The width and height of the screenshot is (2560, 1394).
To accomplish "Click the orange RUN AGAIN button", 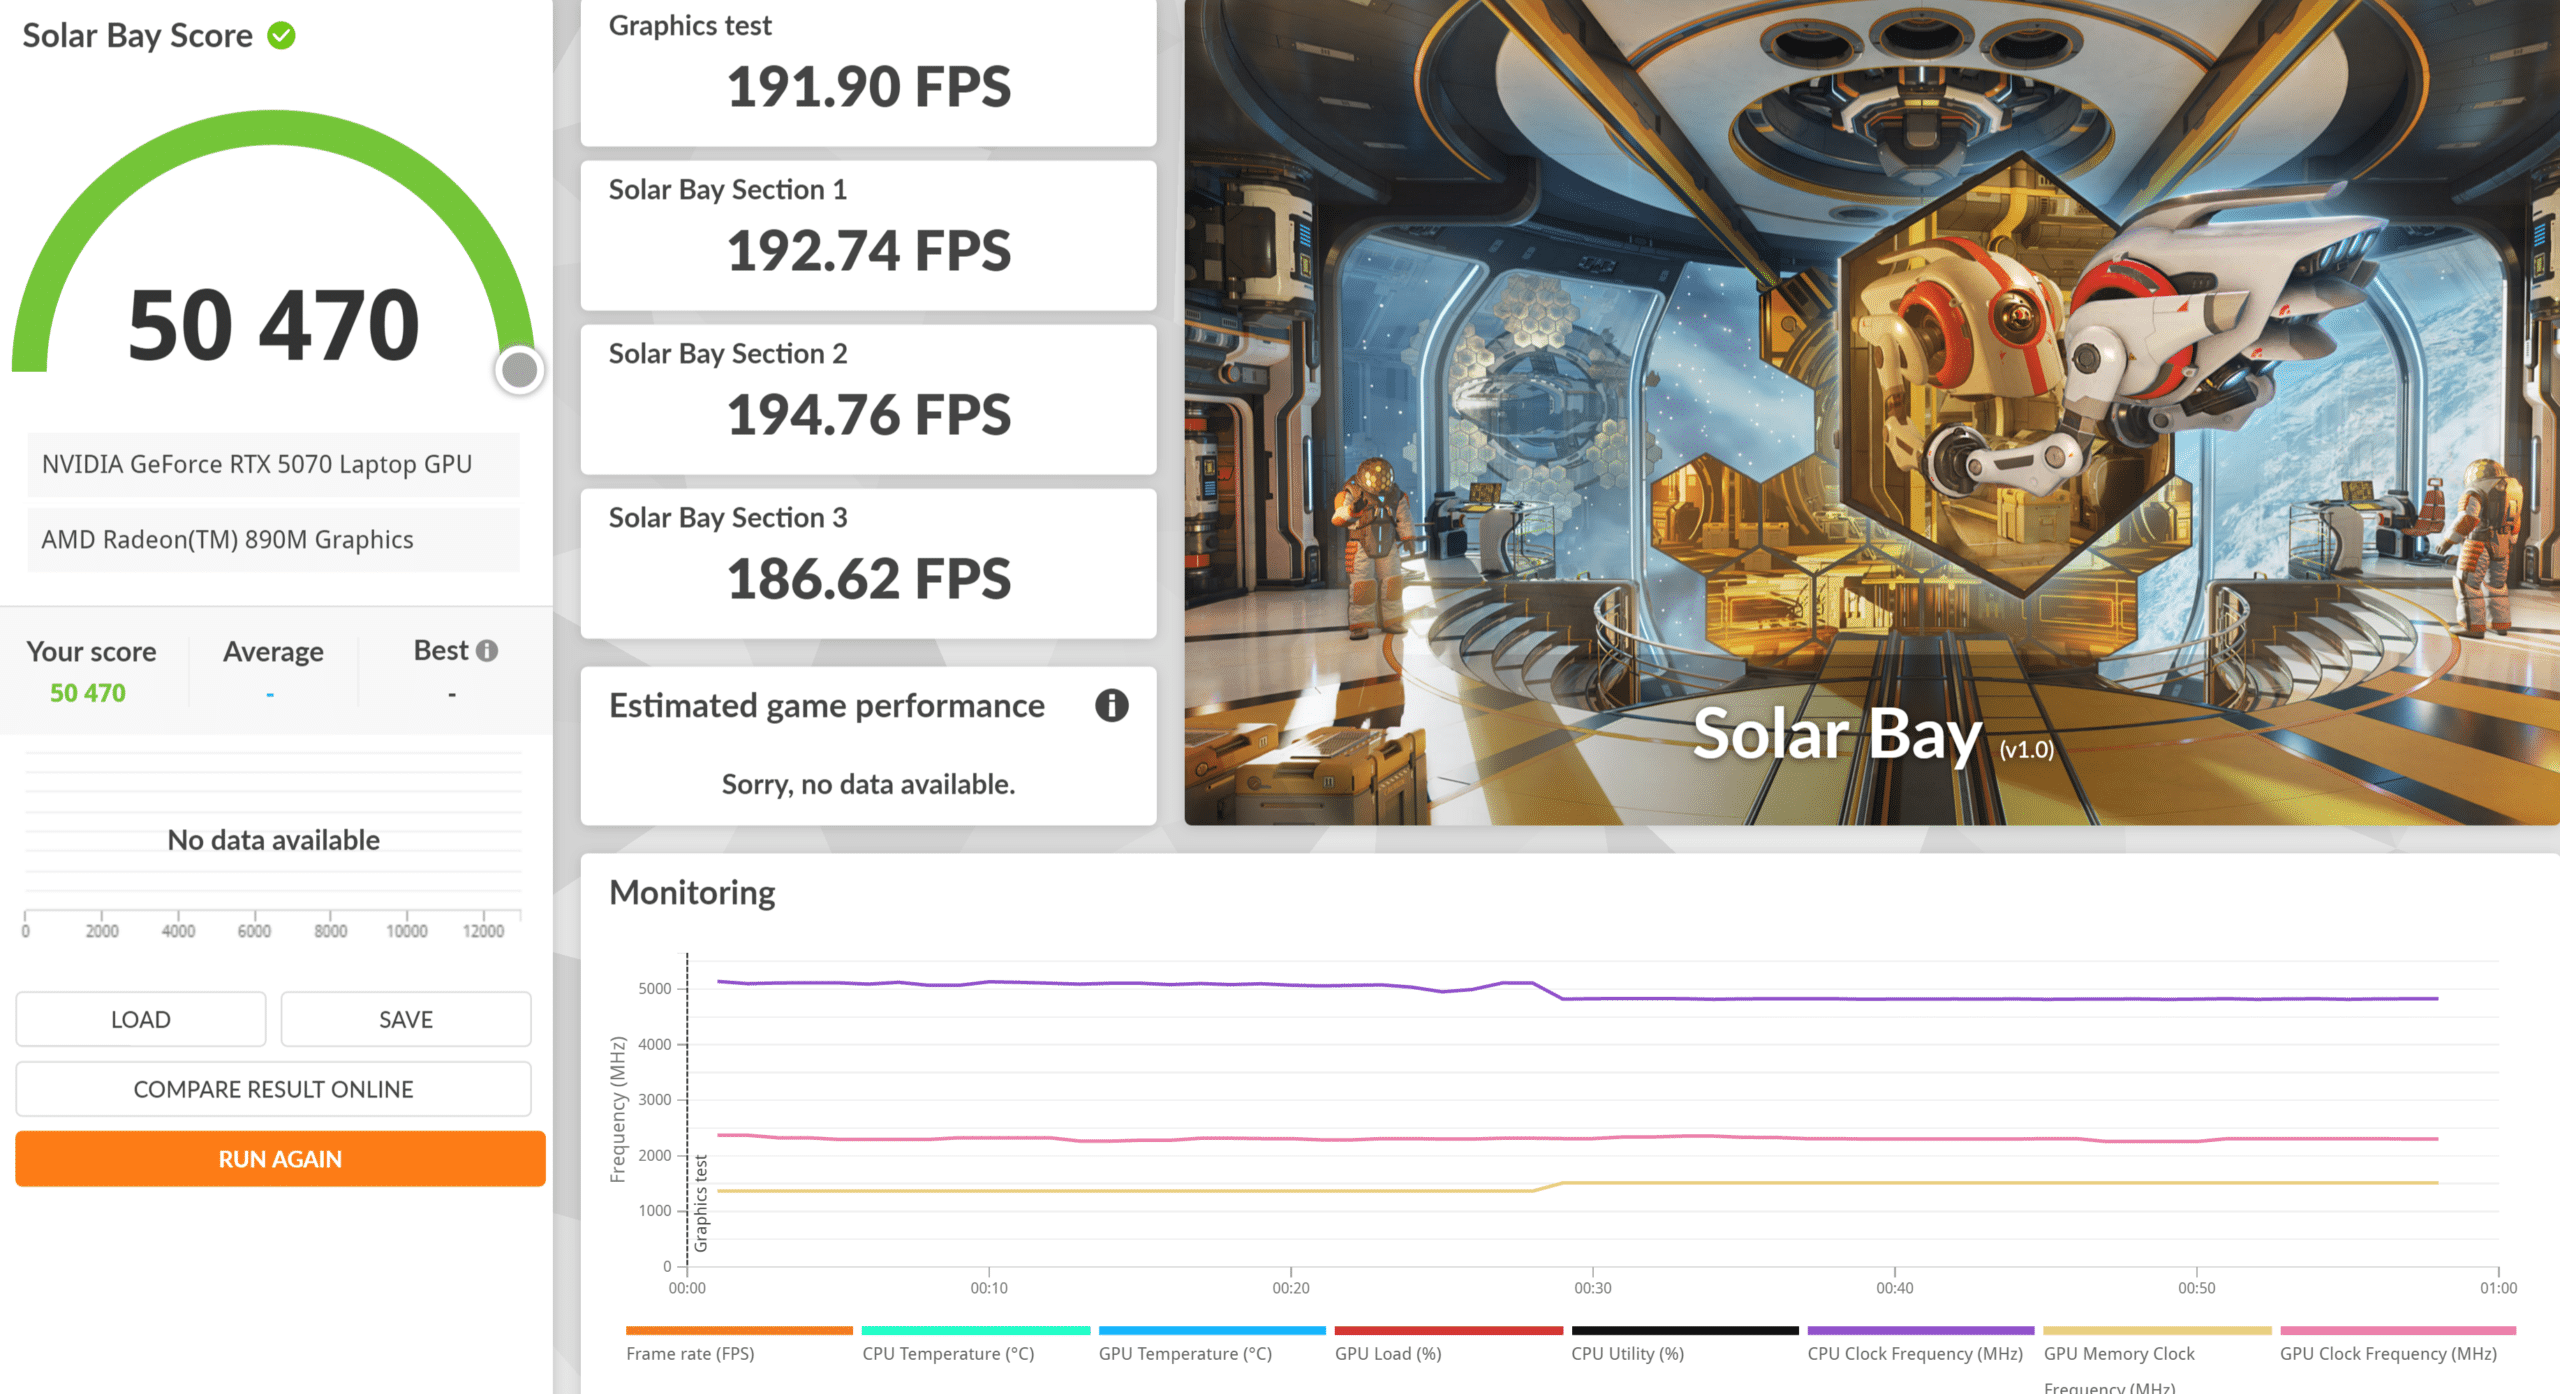I will [x=280, y=1159].
